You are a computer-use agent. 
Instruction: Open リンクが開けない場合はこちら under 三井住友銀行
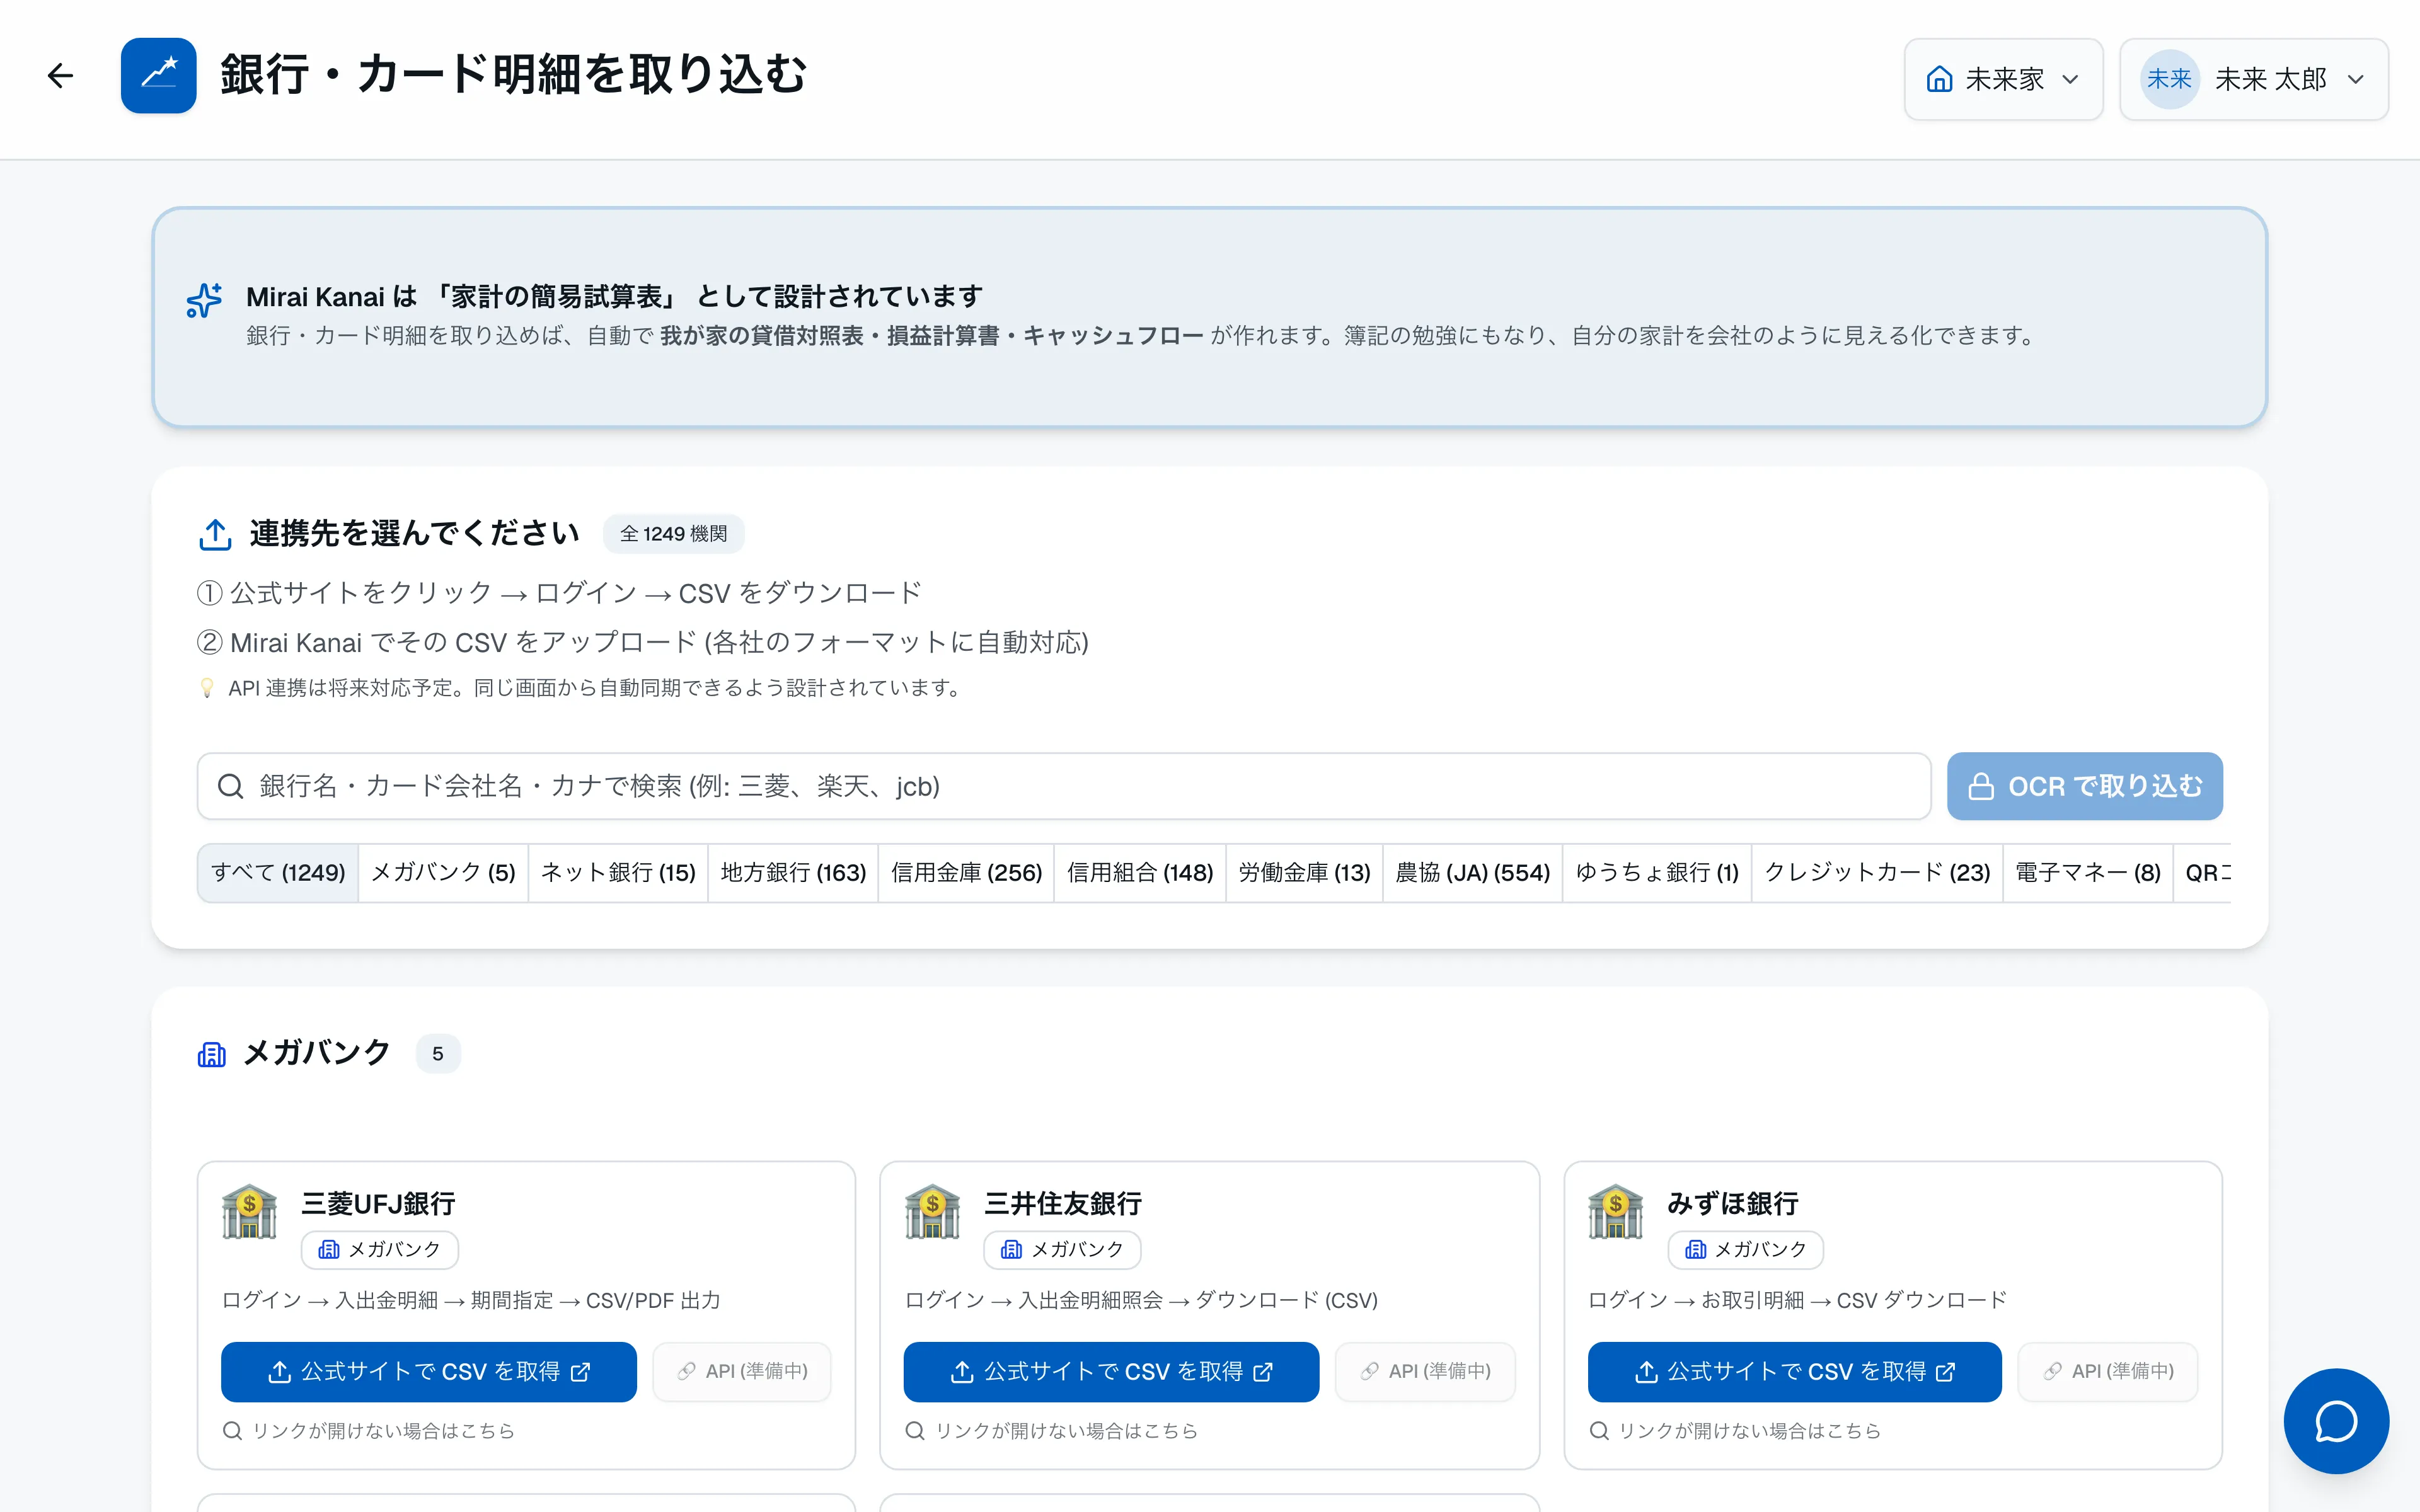pyautogui.click(x=1052, y=1431)
